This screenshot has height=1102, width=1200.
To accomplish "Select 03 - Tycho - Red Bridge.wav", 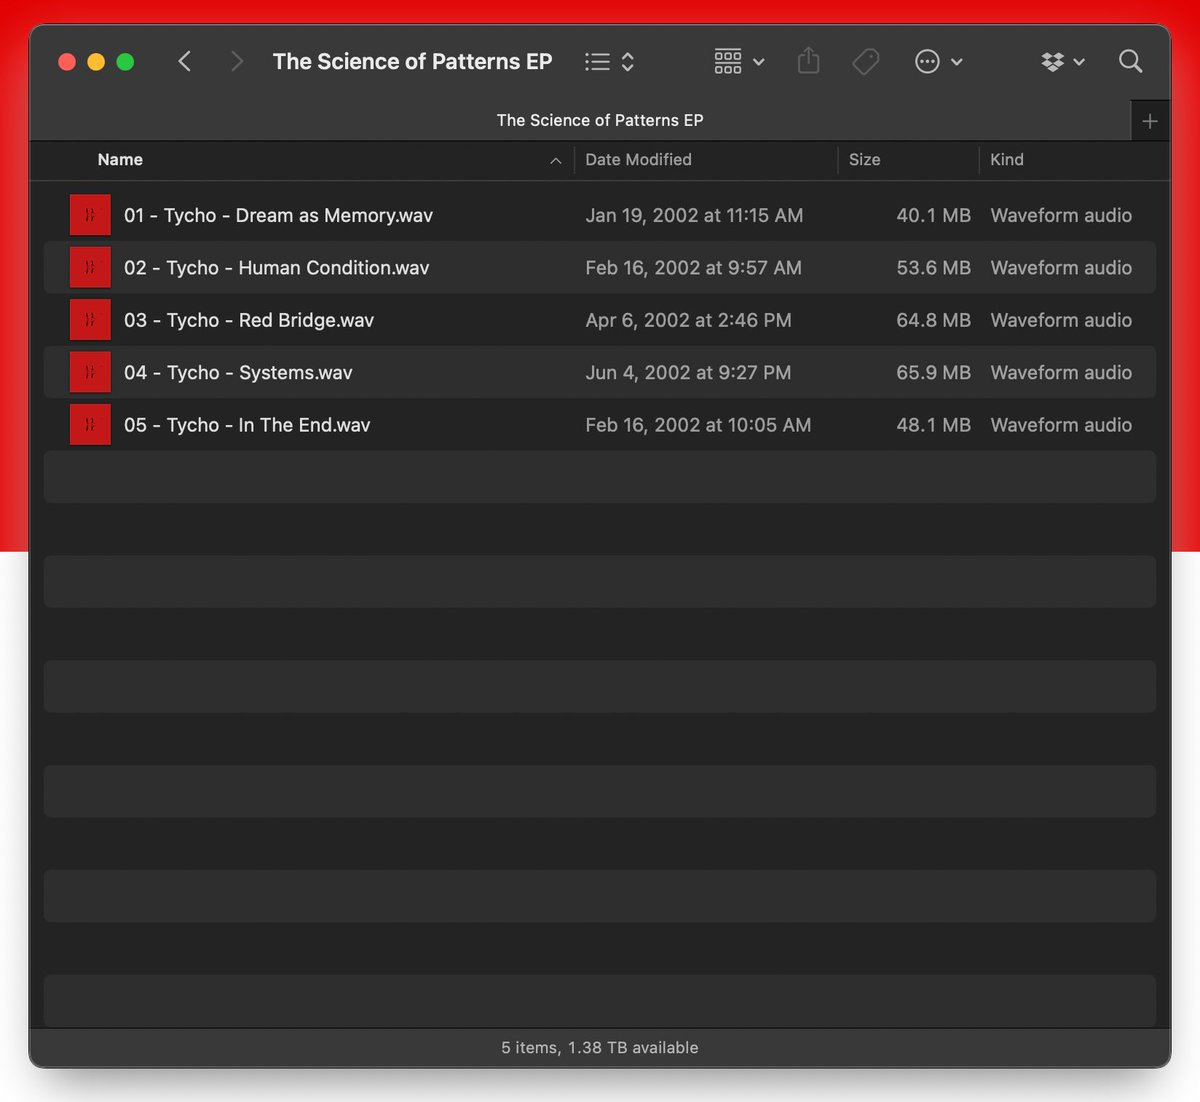I will [249, 320].
